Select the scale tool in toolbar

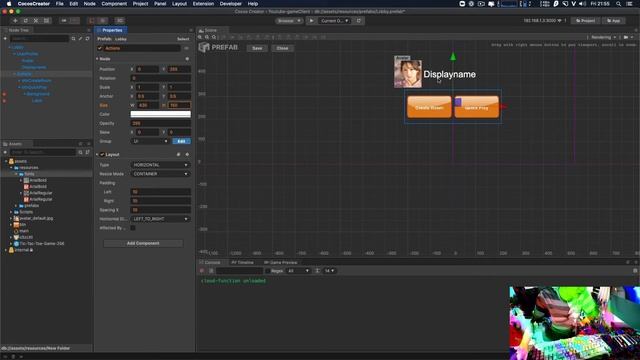pos(36,21)
